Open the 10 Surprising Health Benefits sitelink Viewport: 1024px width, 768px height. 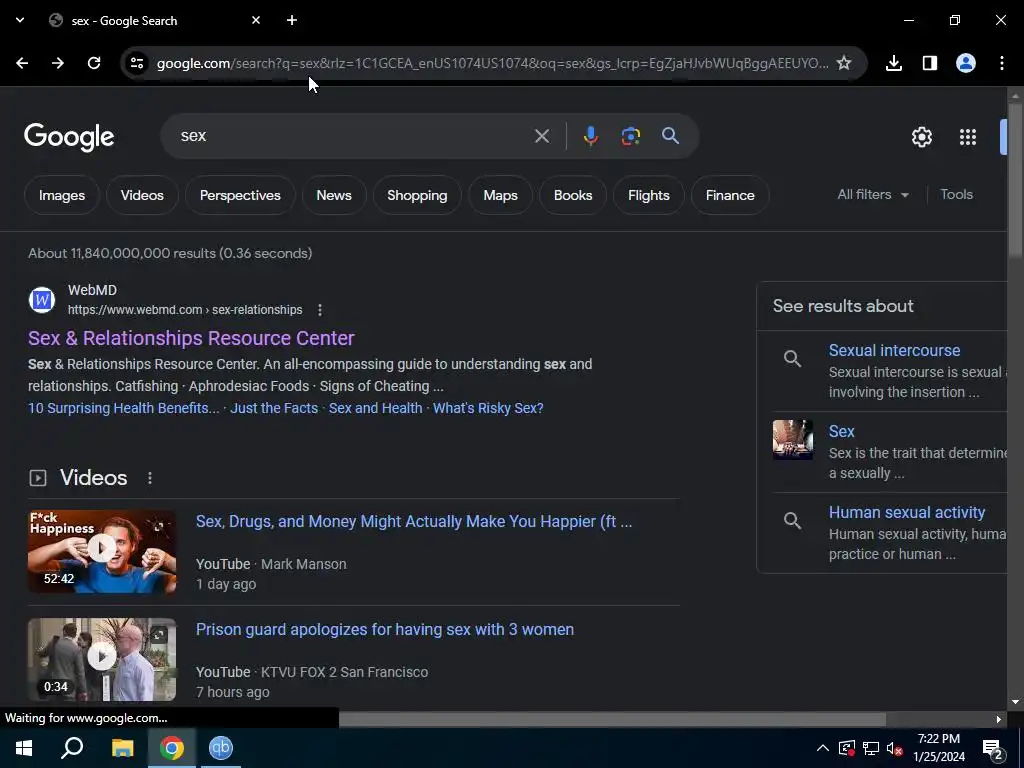pyautogui.click(x=123, y=408)
